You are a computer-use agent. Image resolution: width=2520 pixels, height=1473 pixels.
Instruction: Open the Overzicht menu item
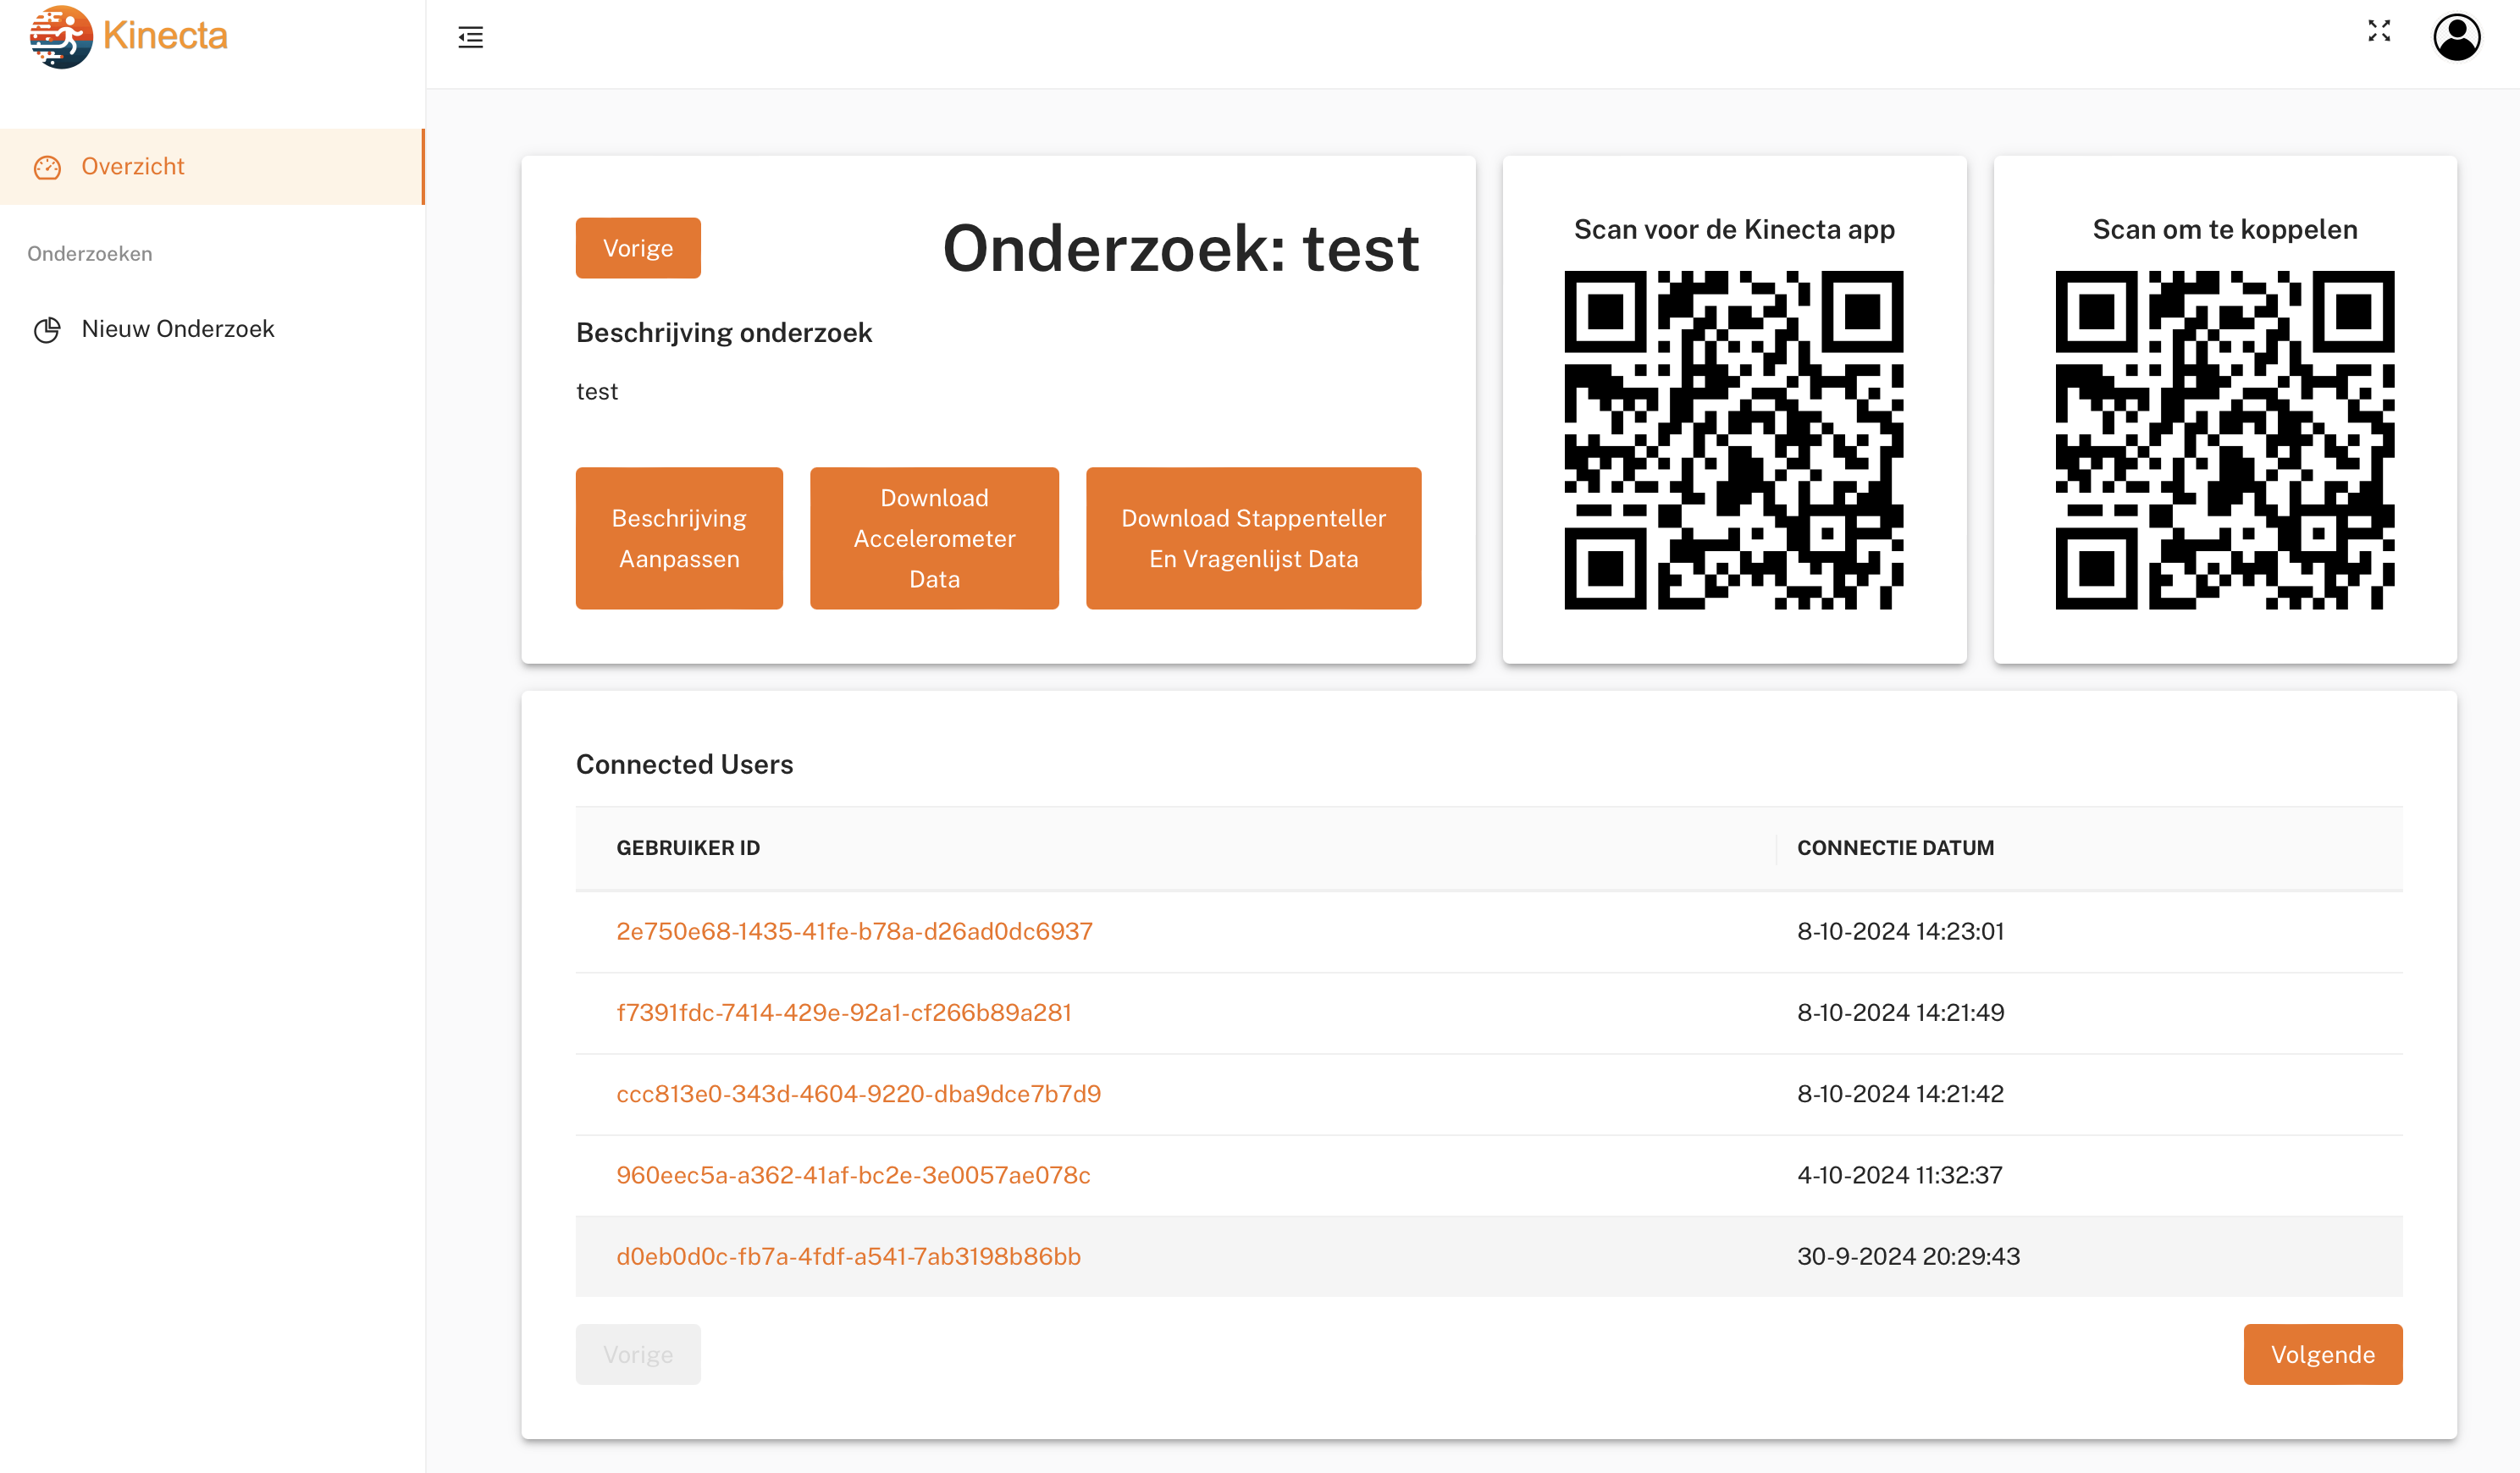pyautogui.click(x=133, y=166)
